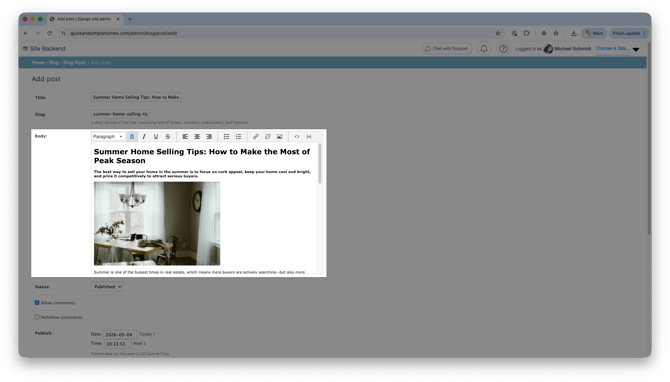
Task: Click Chat with Support button
Action: [447, 49]
